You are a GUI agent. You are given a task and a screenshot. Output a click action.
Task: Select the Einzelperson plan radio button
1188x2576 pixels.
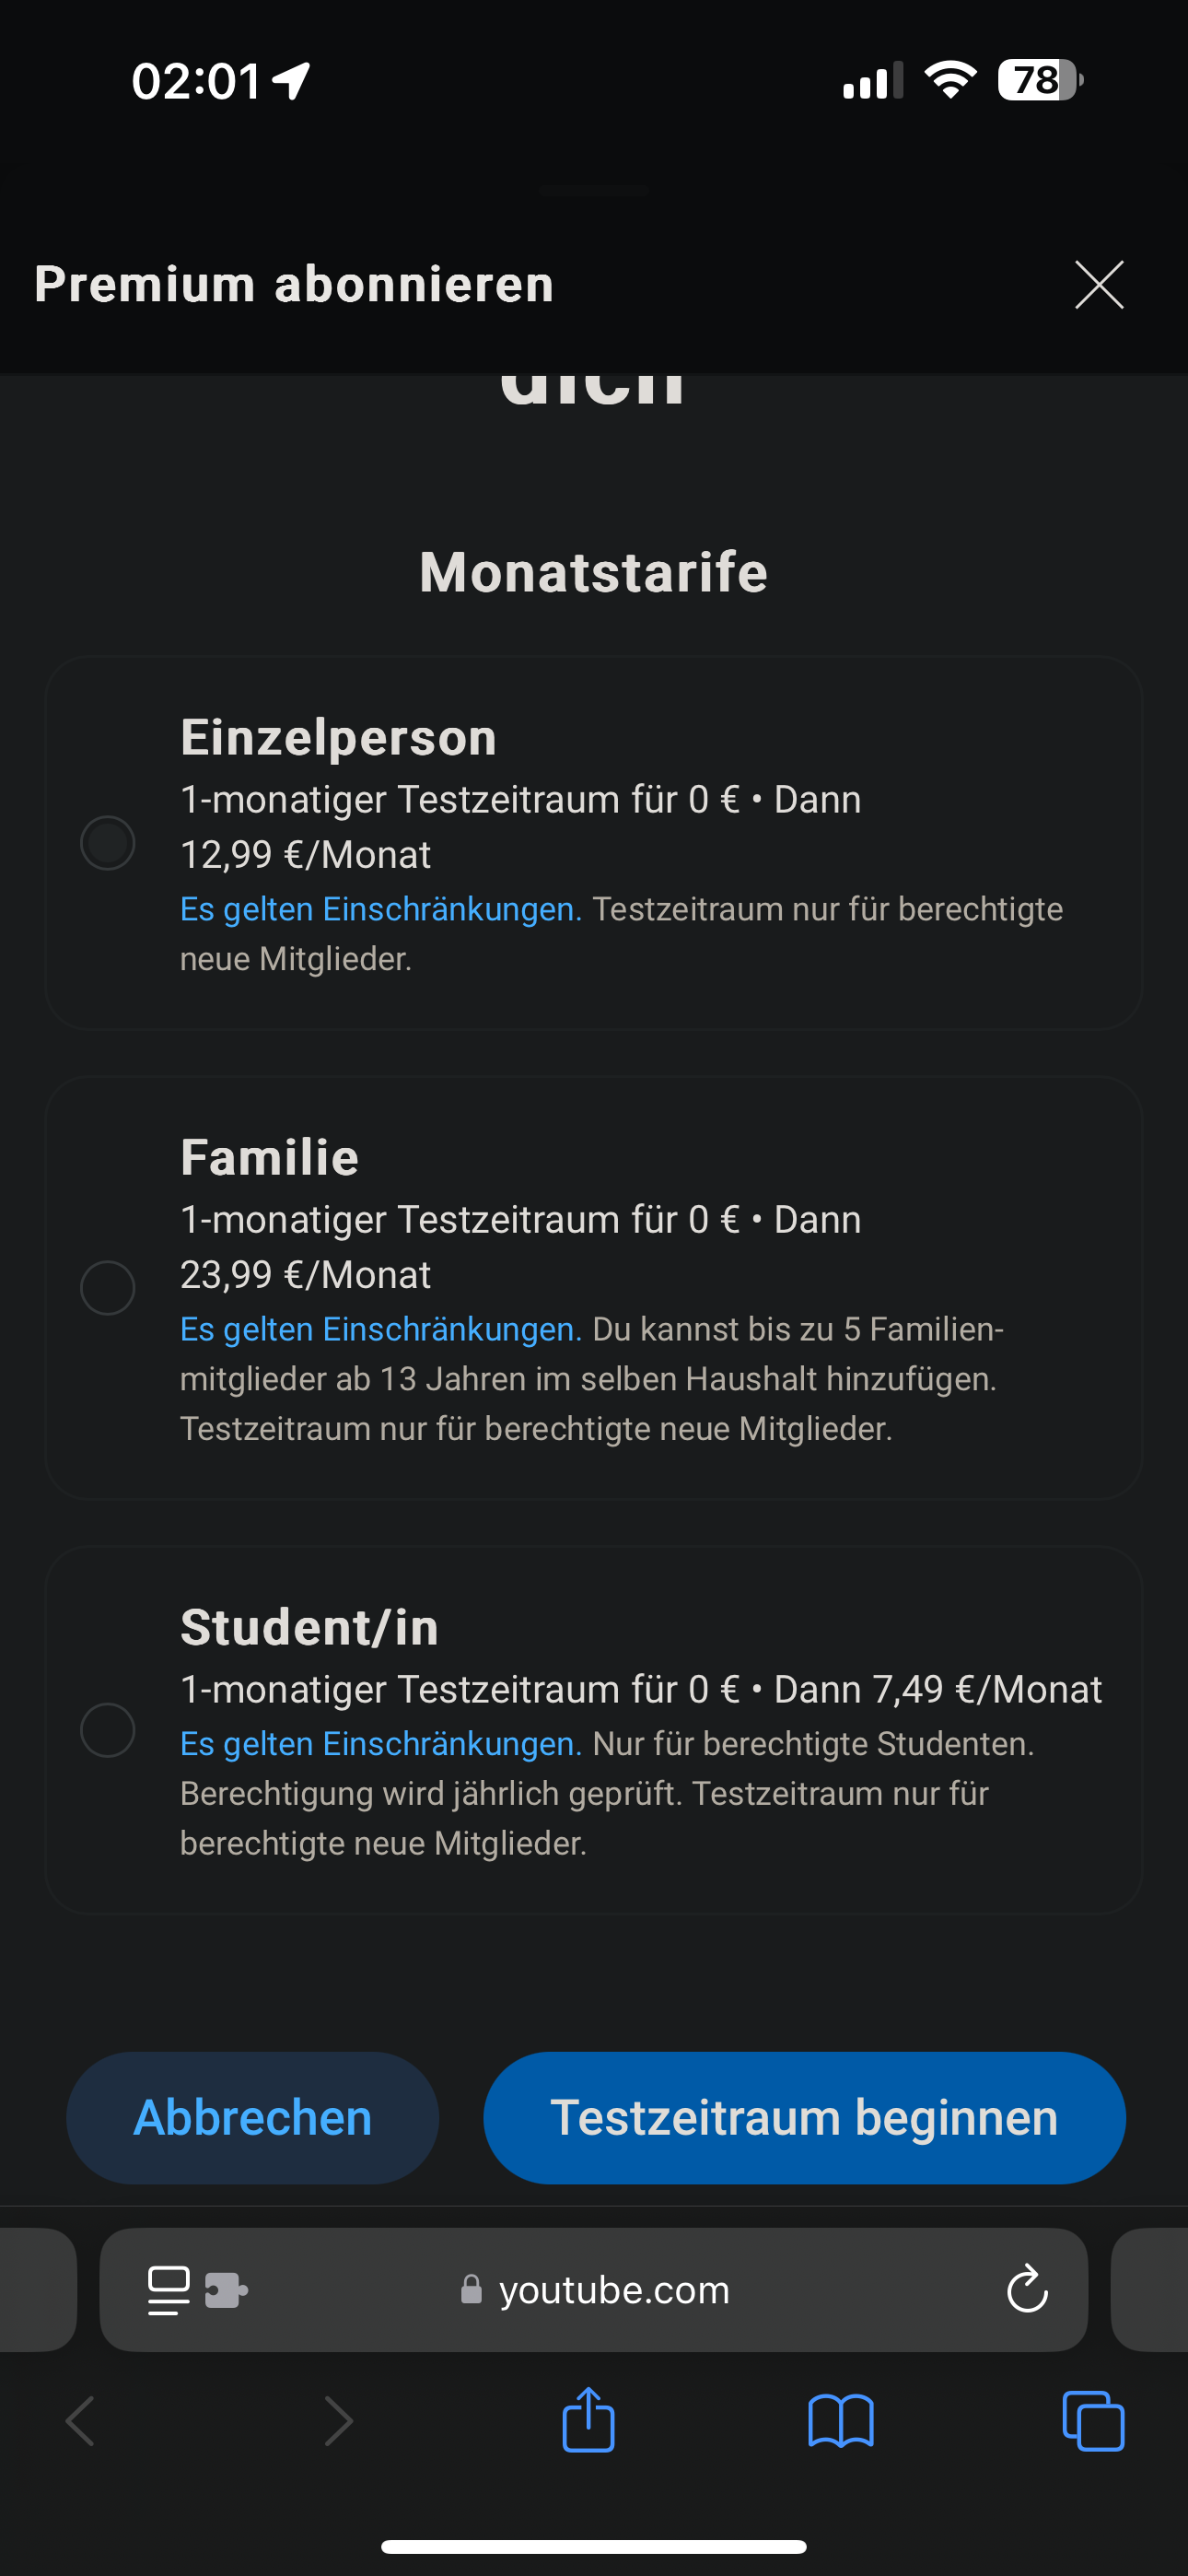tap(108, 843)
